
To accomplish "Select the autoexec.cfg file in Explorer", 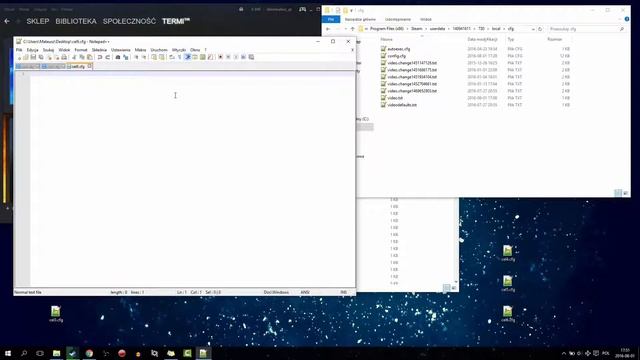I will click(x=399, y=49).
